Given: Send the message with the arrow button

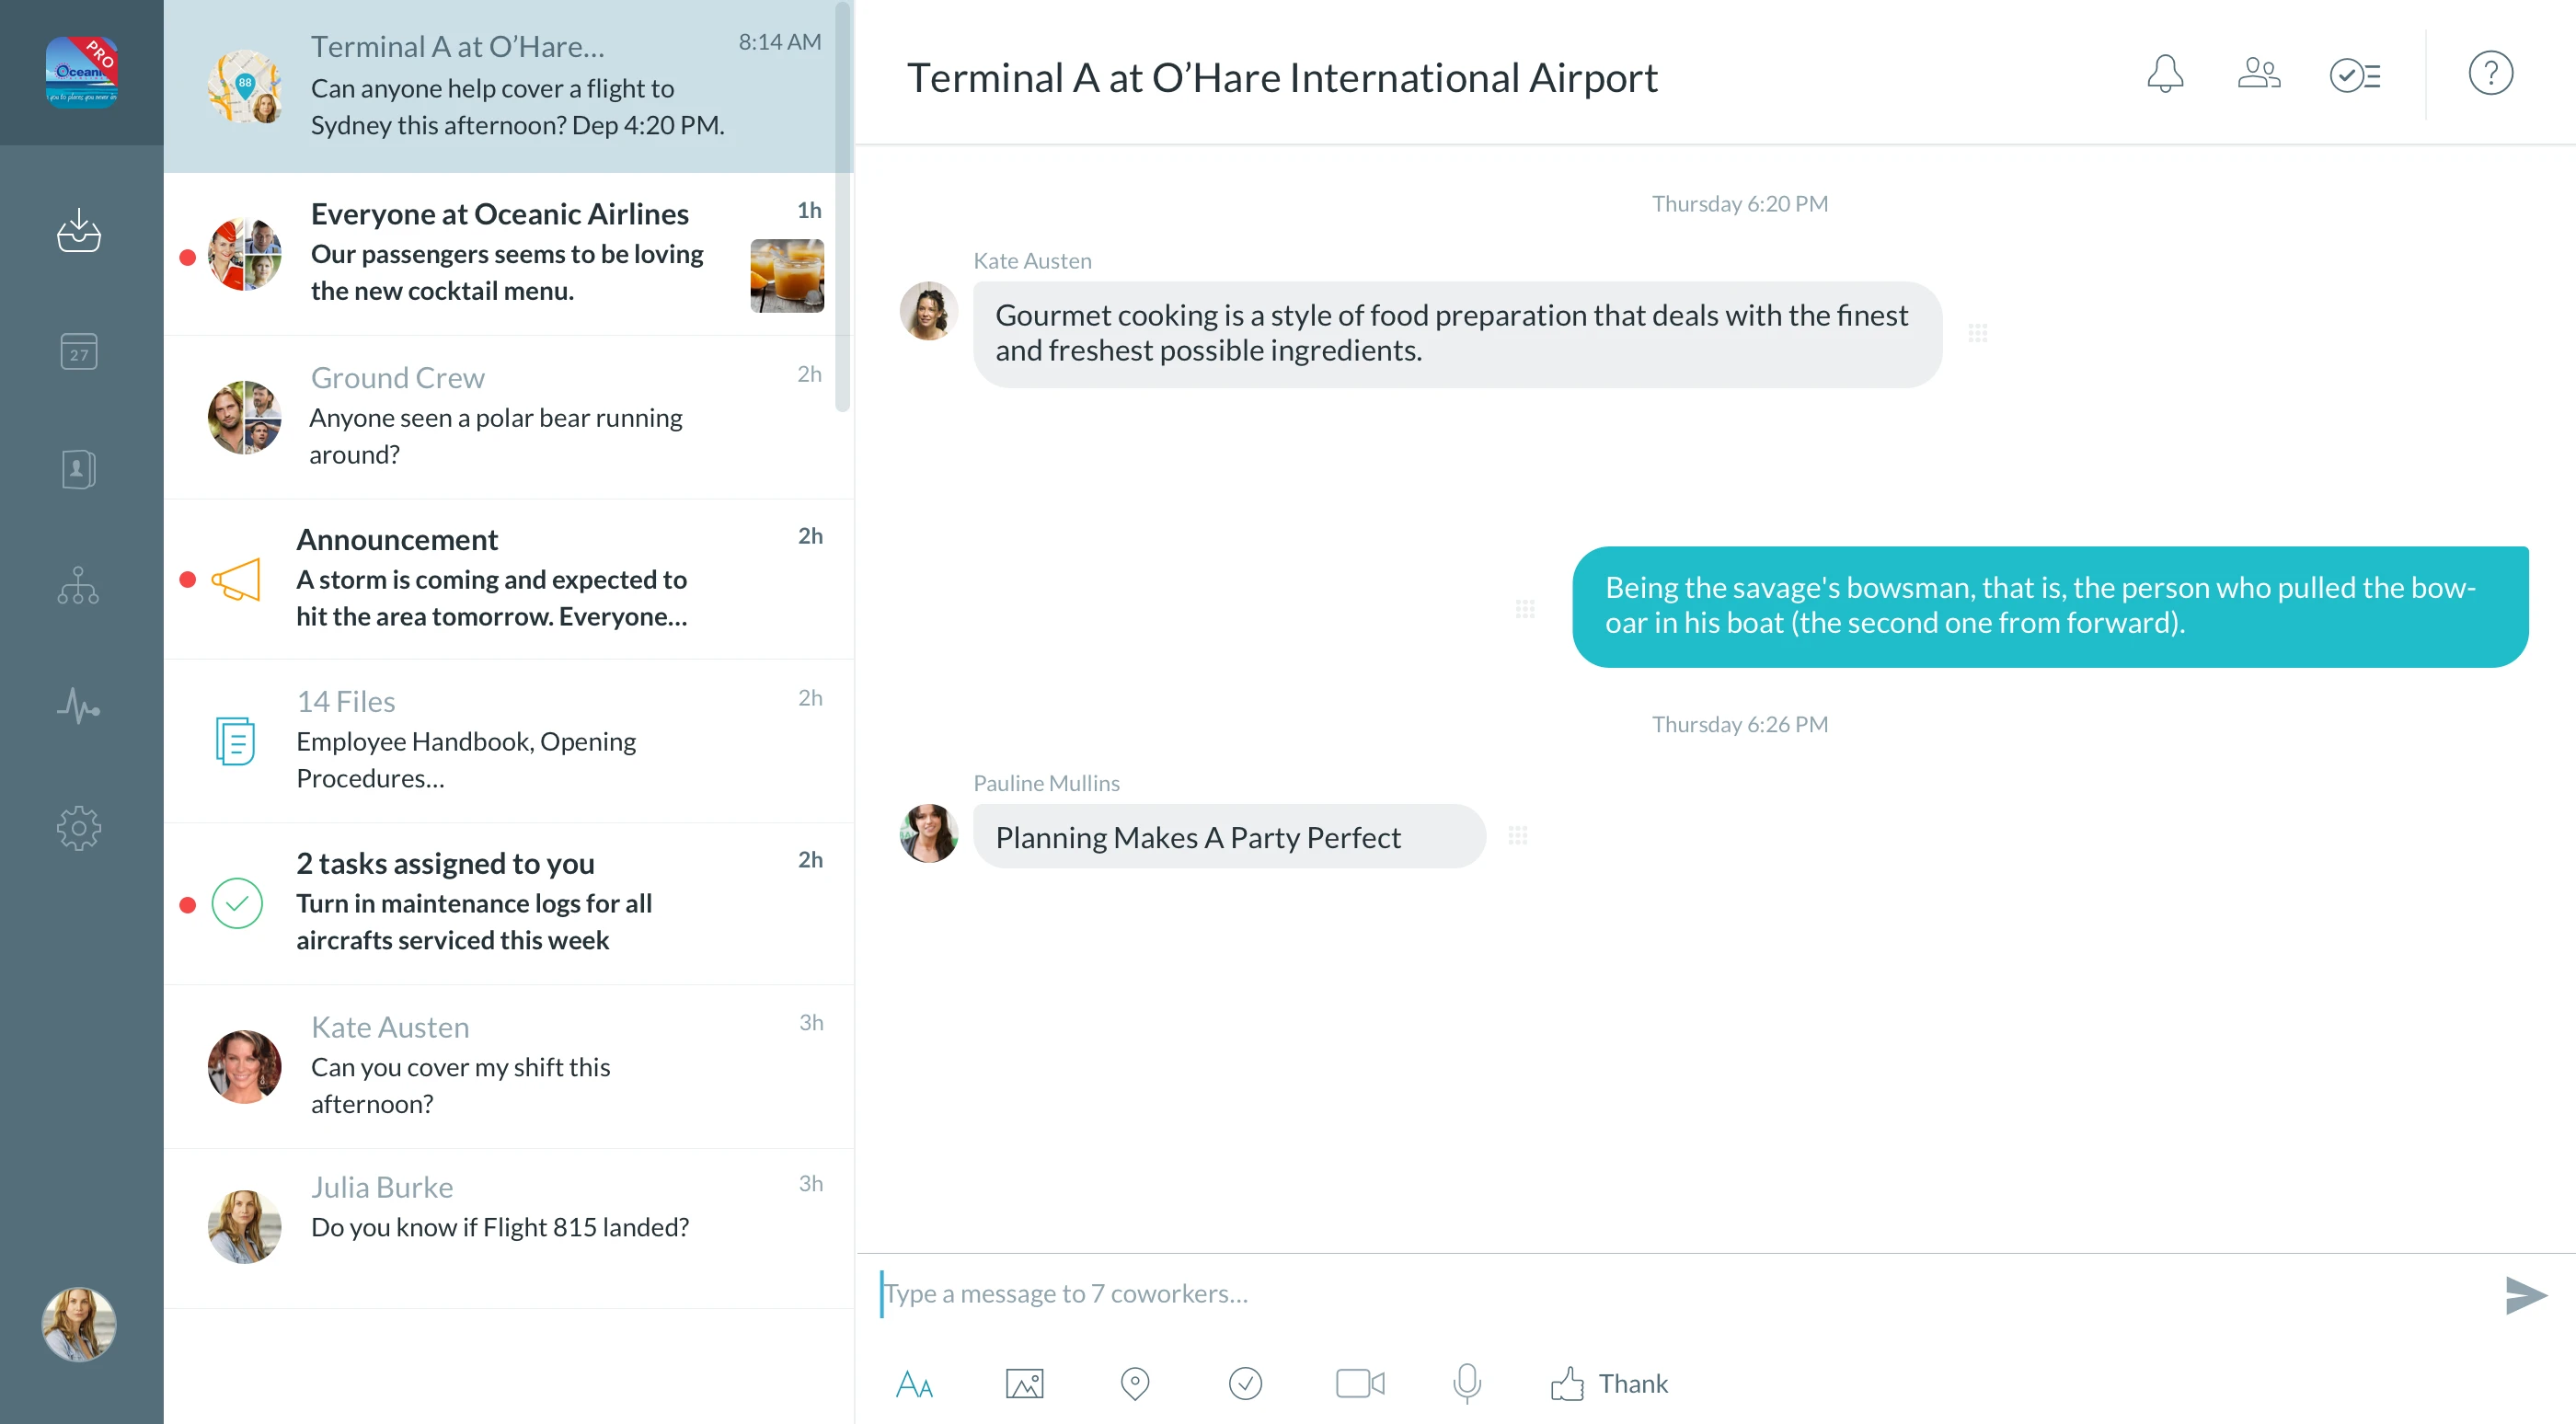Looking at the screenshot, I should [2526, 1295].
